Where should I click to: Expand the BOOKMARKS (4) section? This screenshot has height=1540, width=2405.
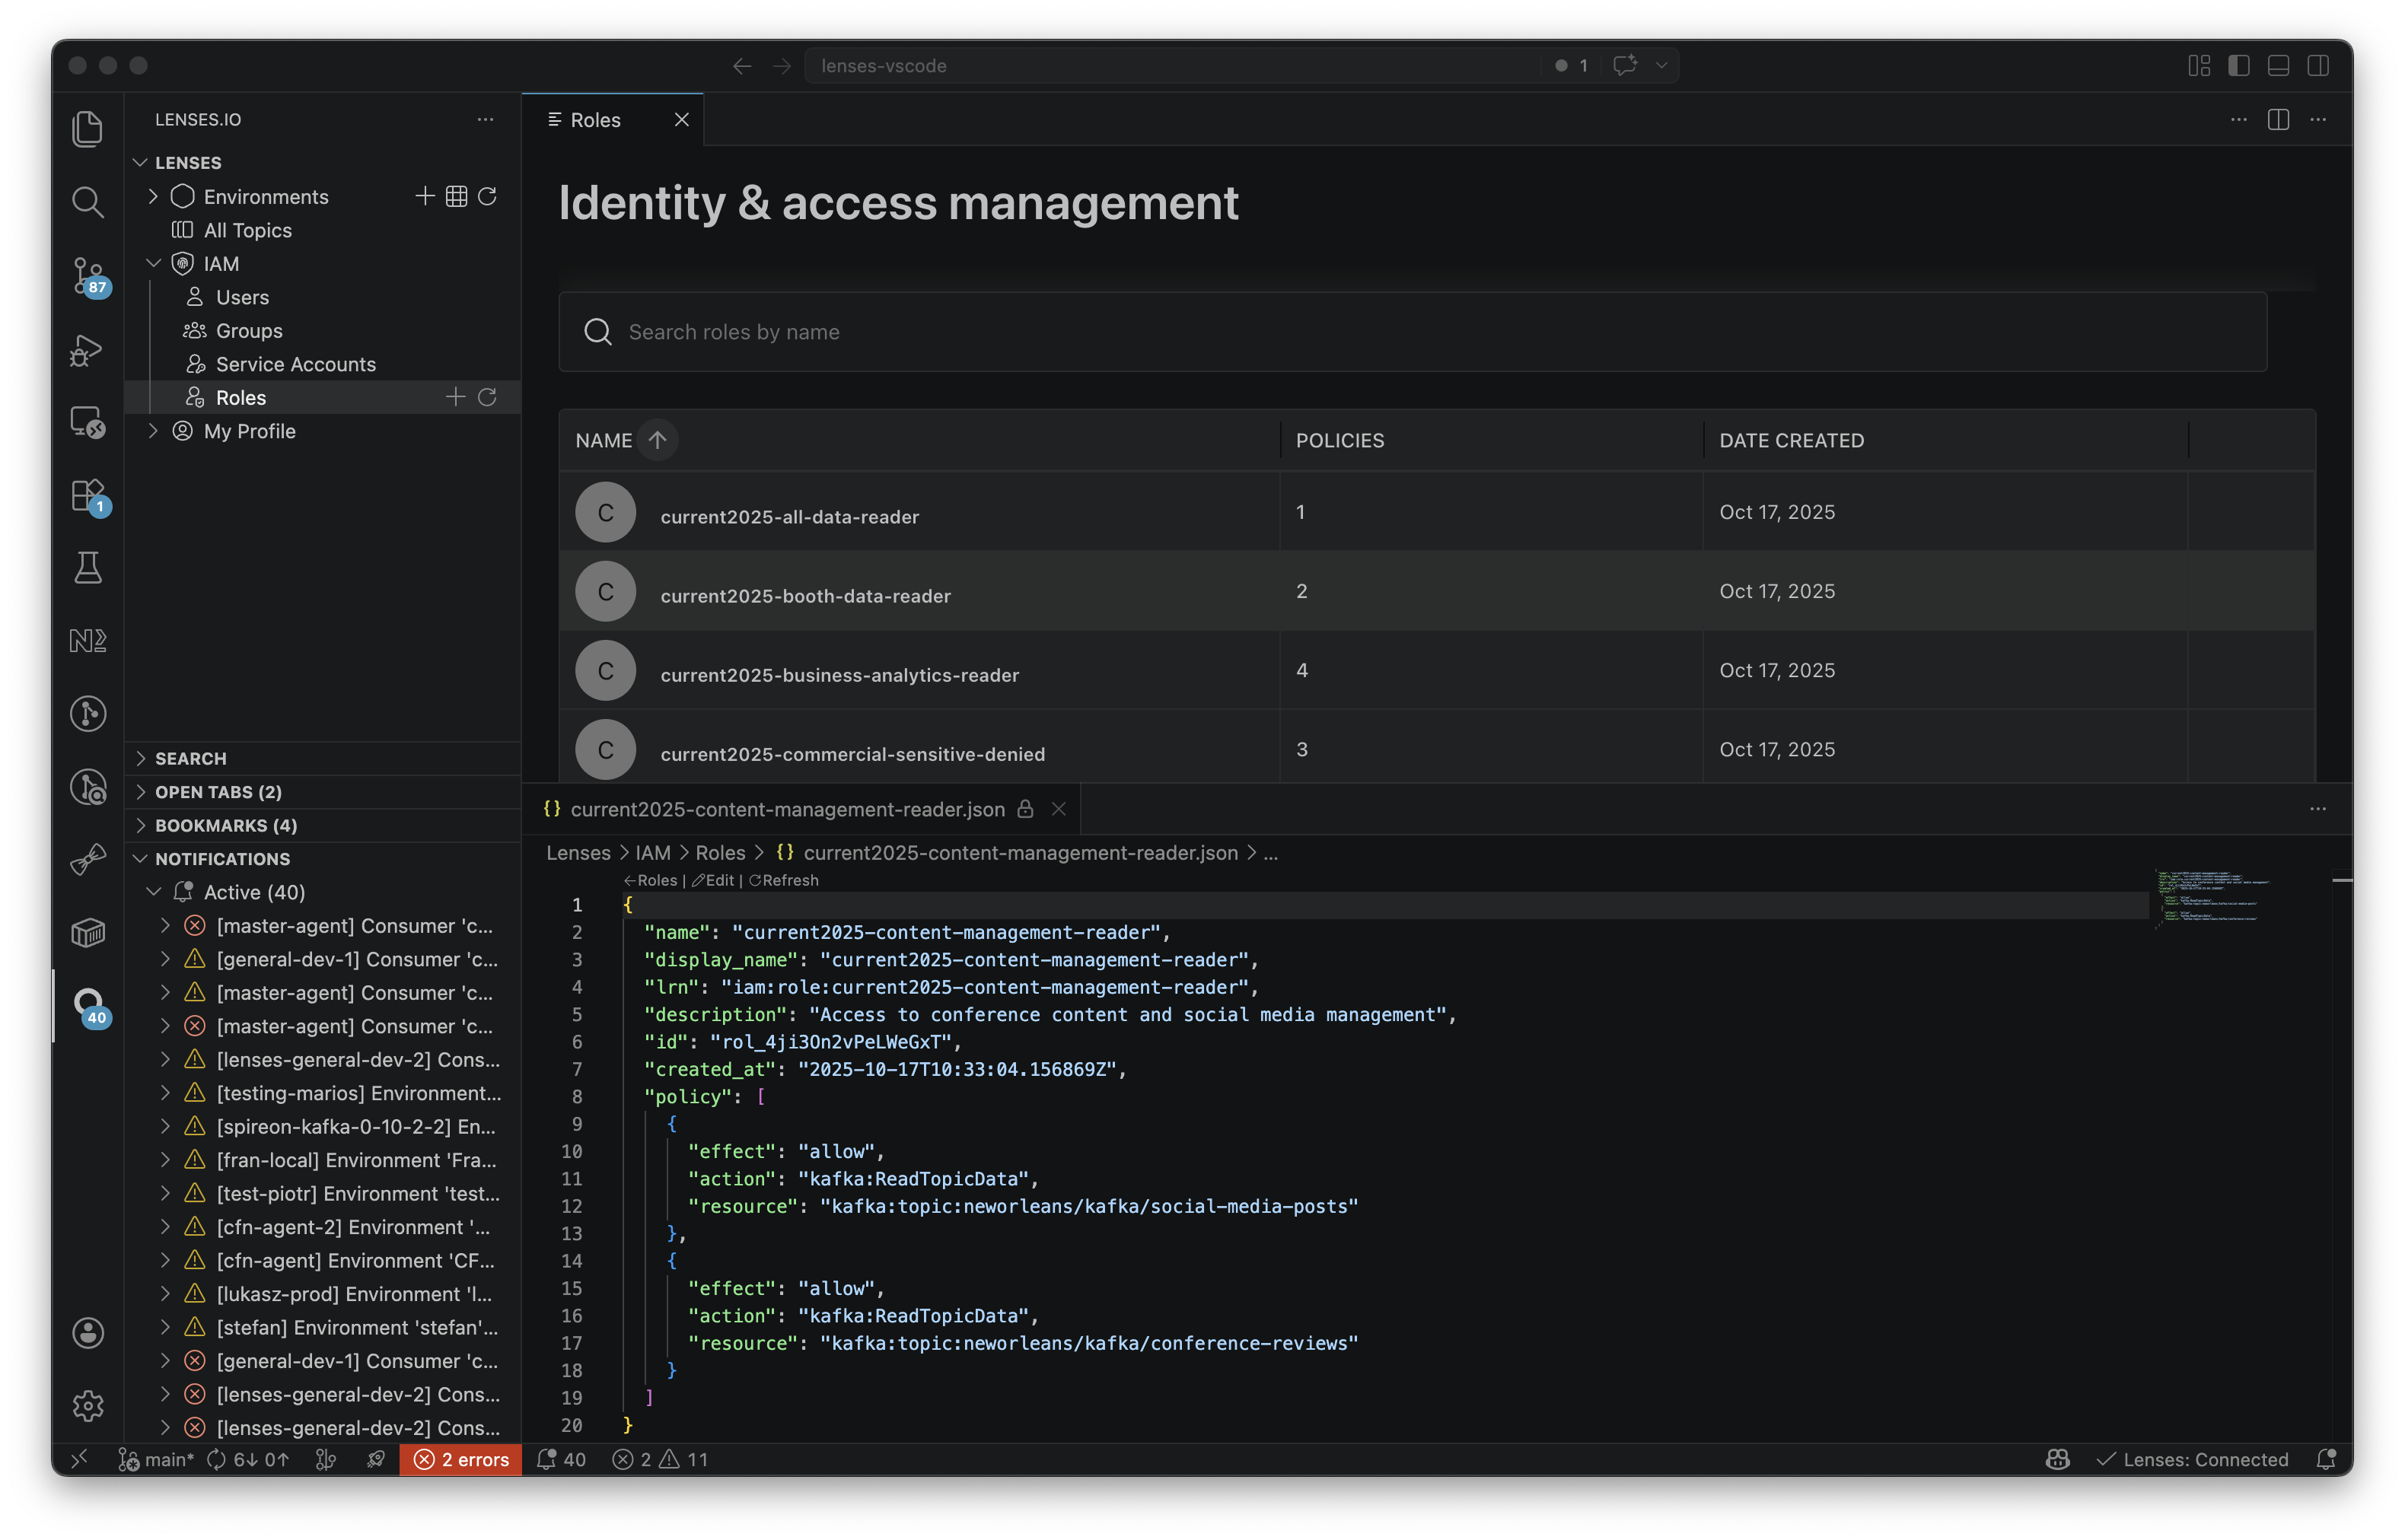coord(322,825)
